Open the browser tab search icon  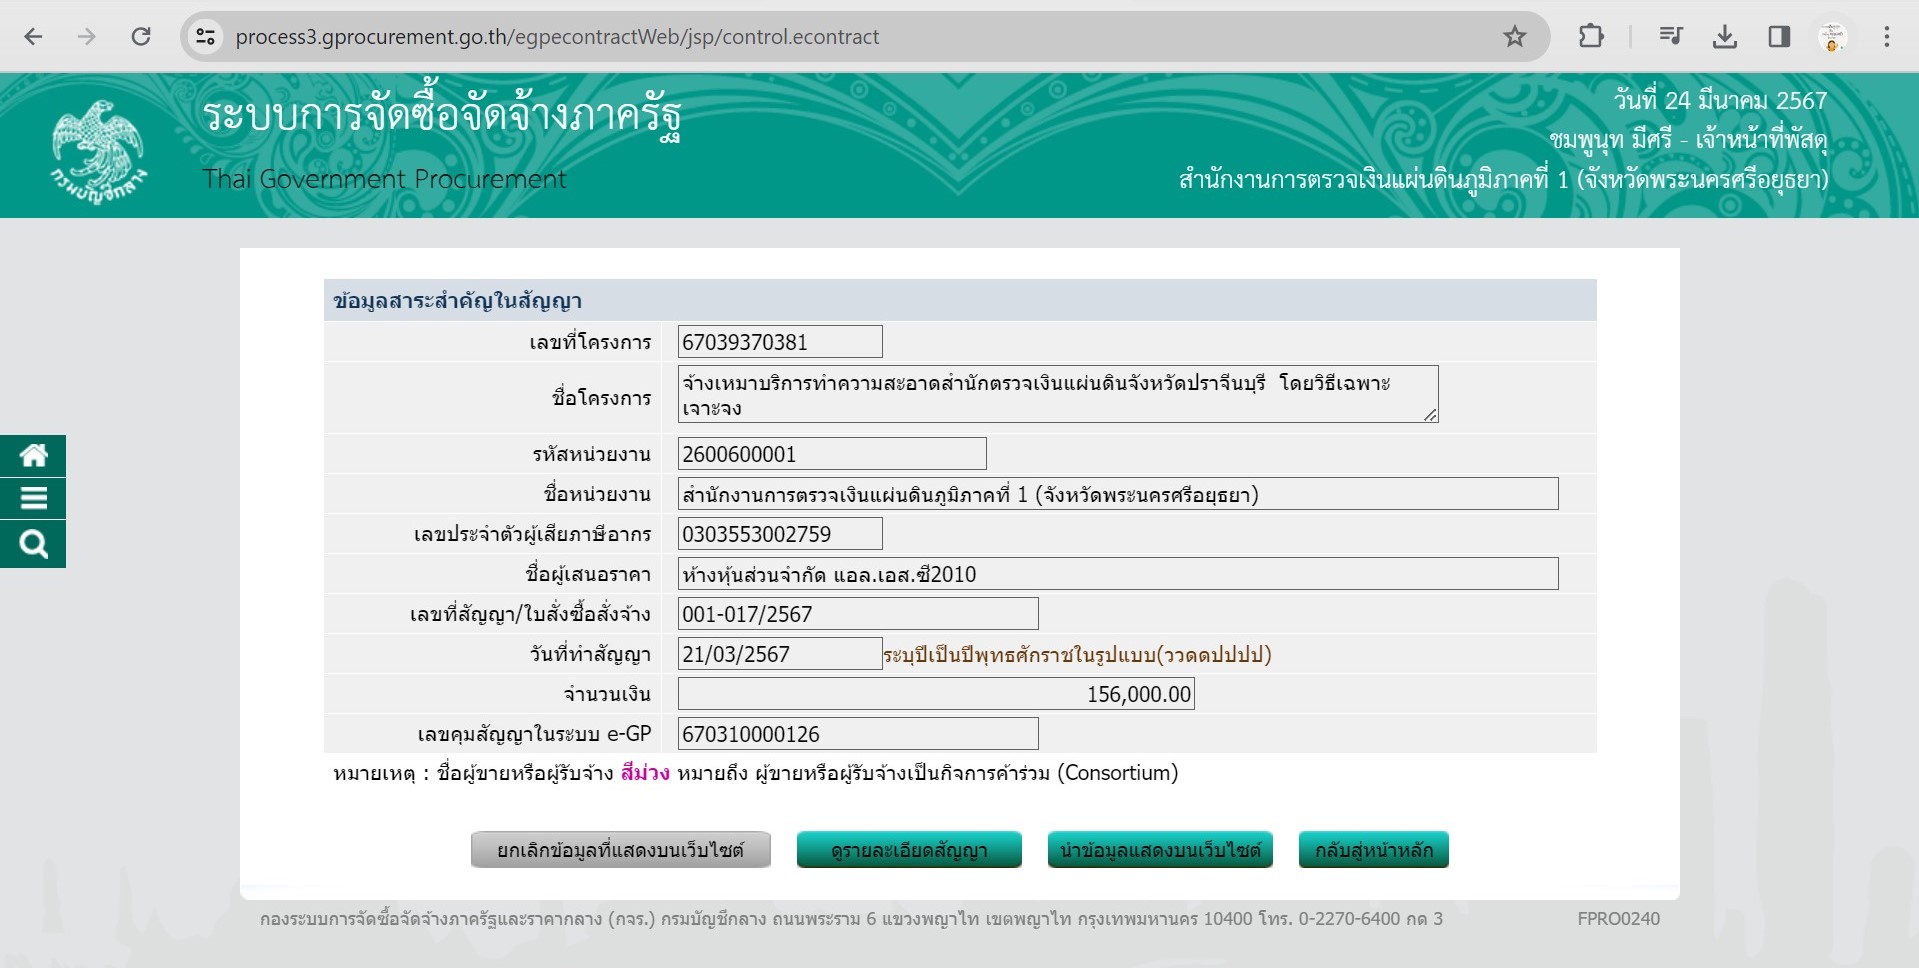tap(1669, 36)
